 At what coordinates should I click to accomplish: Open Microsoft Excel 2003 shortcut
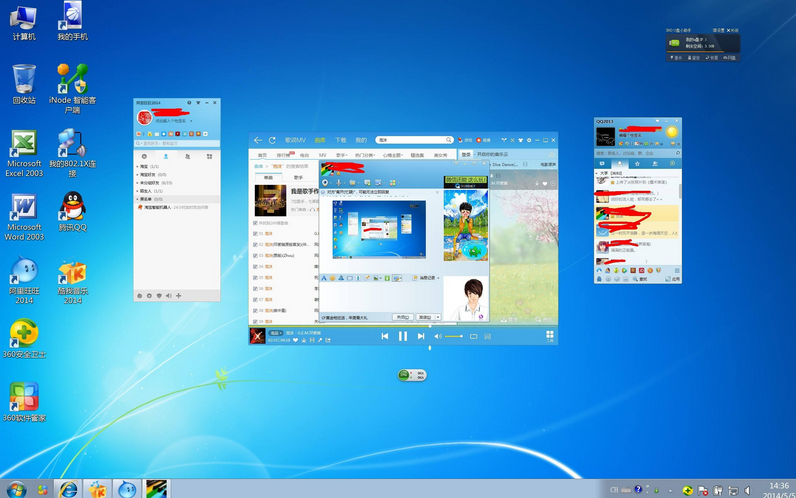click(x=24, y=153)
